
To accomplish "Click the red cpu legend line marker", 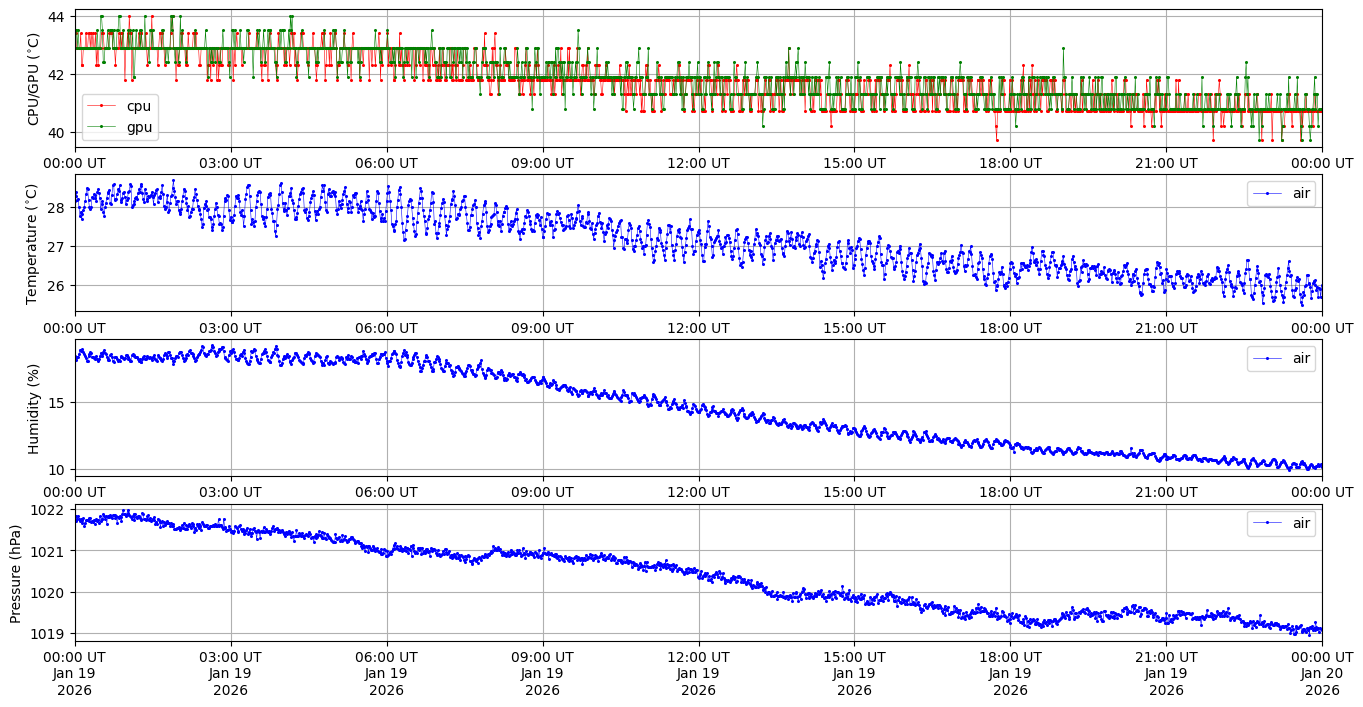I will [101, 106].
